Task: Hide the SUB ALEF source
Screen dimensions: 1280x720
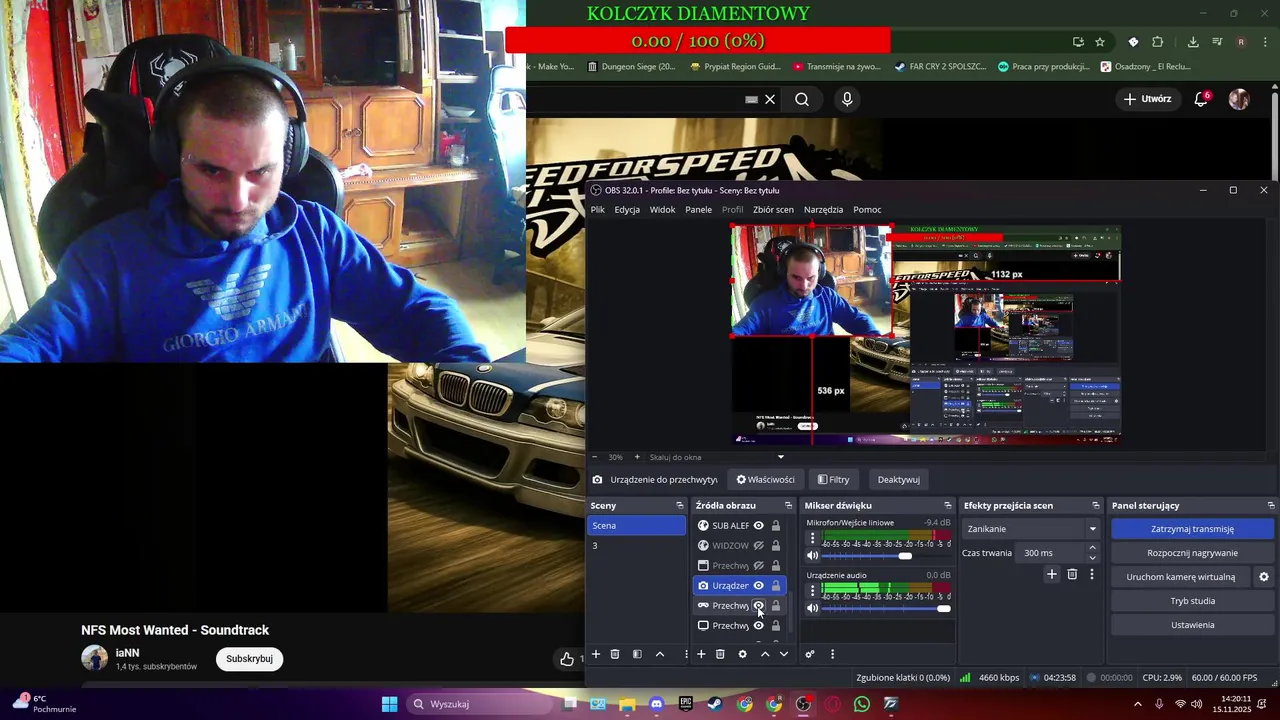Action: click(x=758, y=526)
